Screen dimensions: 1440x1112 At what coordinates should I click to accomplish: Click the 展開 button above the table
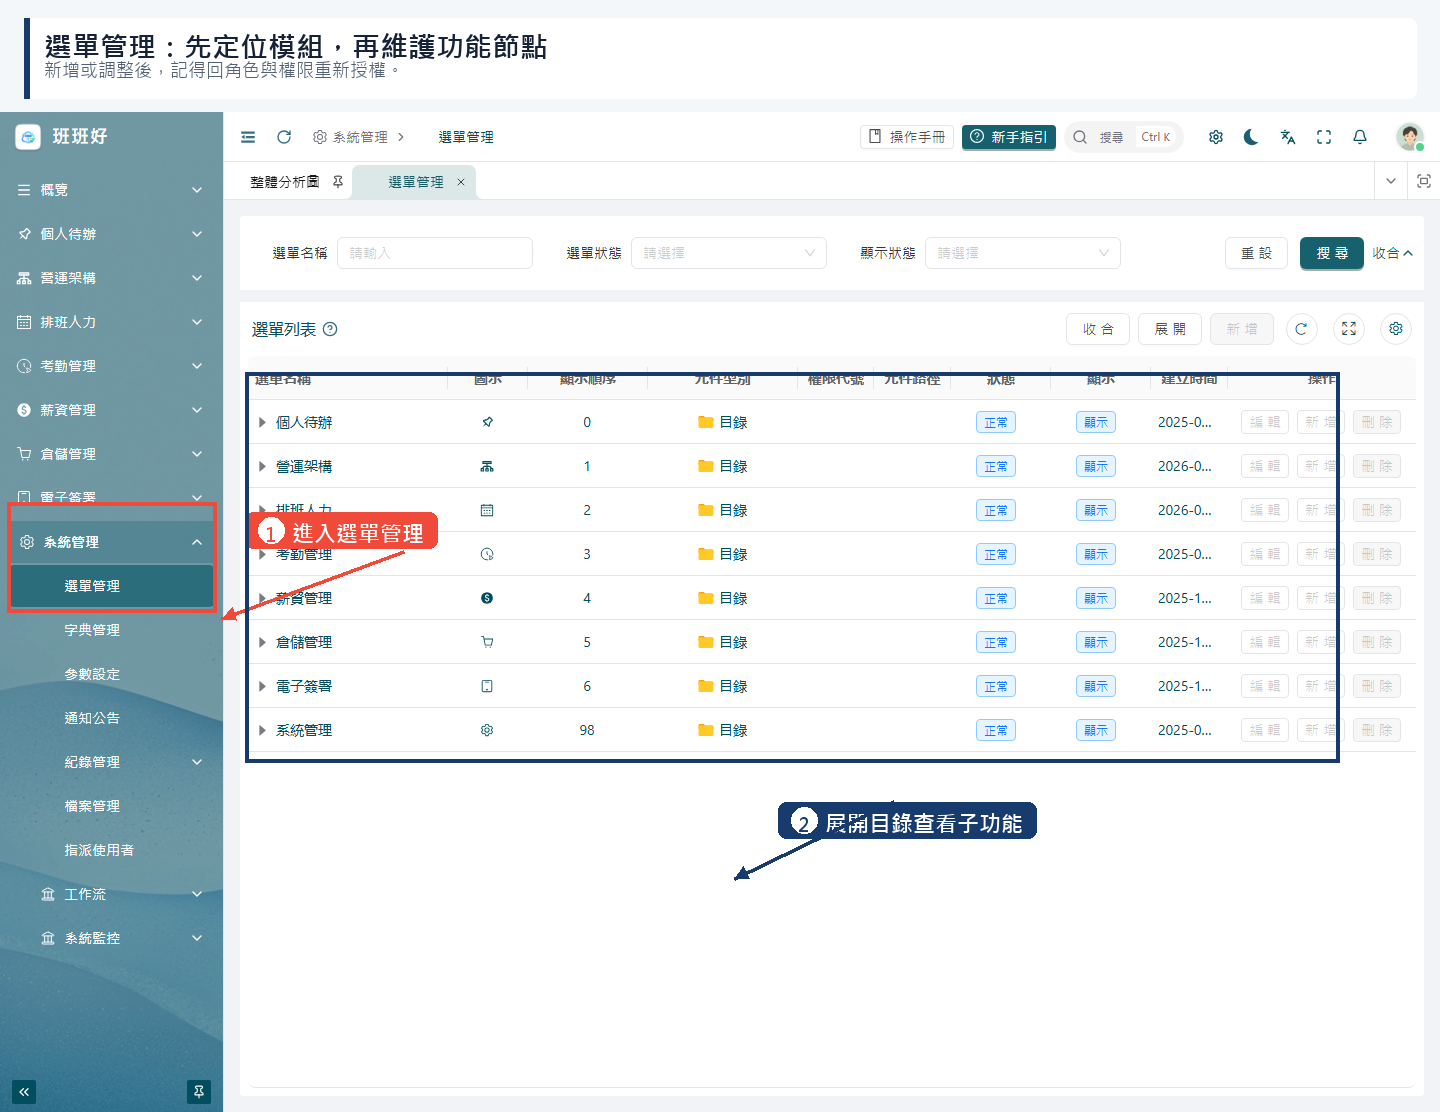1170,329
